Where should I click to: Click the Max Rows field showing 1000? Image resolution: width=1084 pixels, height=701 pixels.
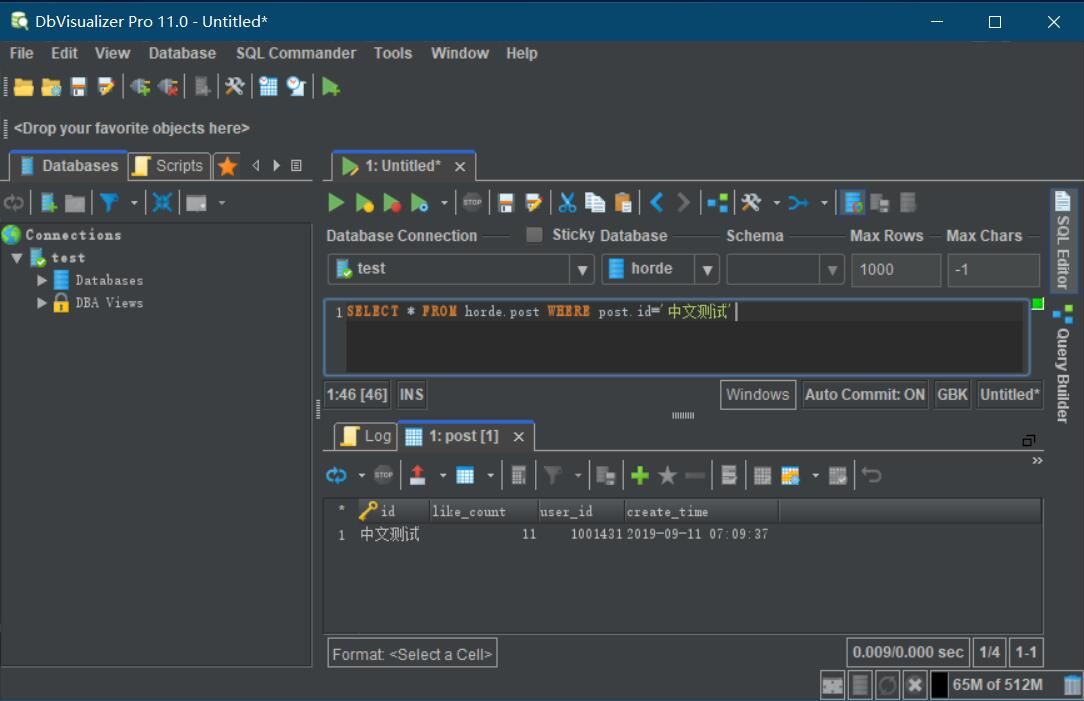896,270
